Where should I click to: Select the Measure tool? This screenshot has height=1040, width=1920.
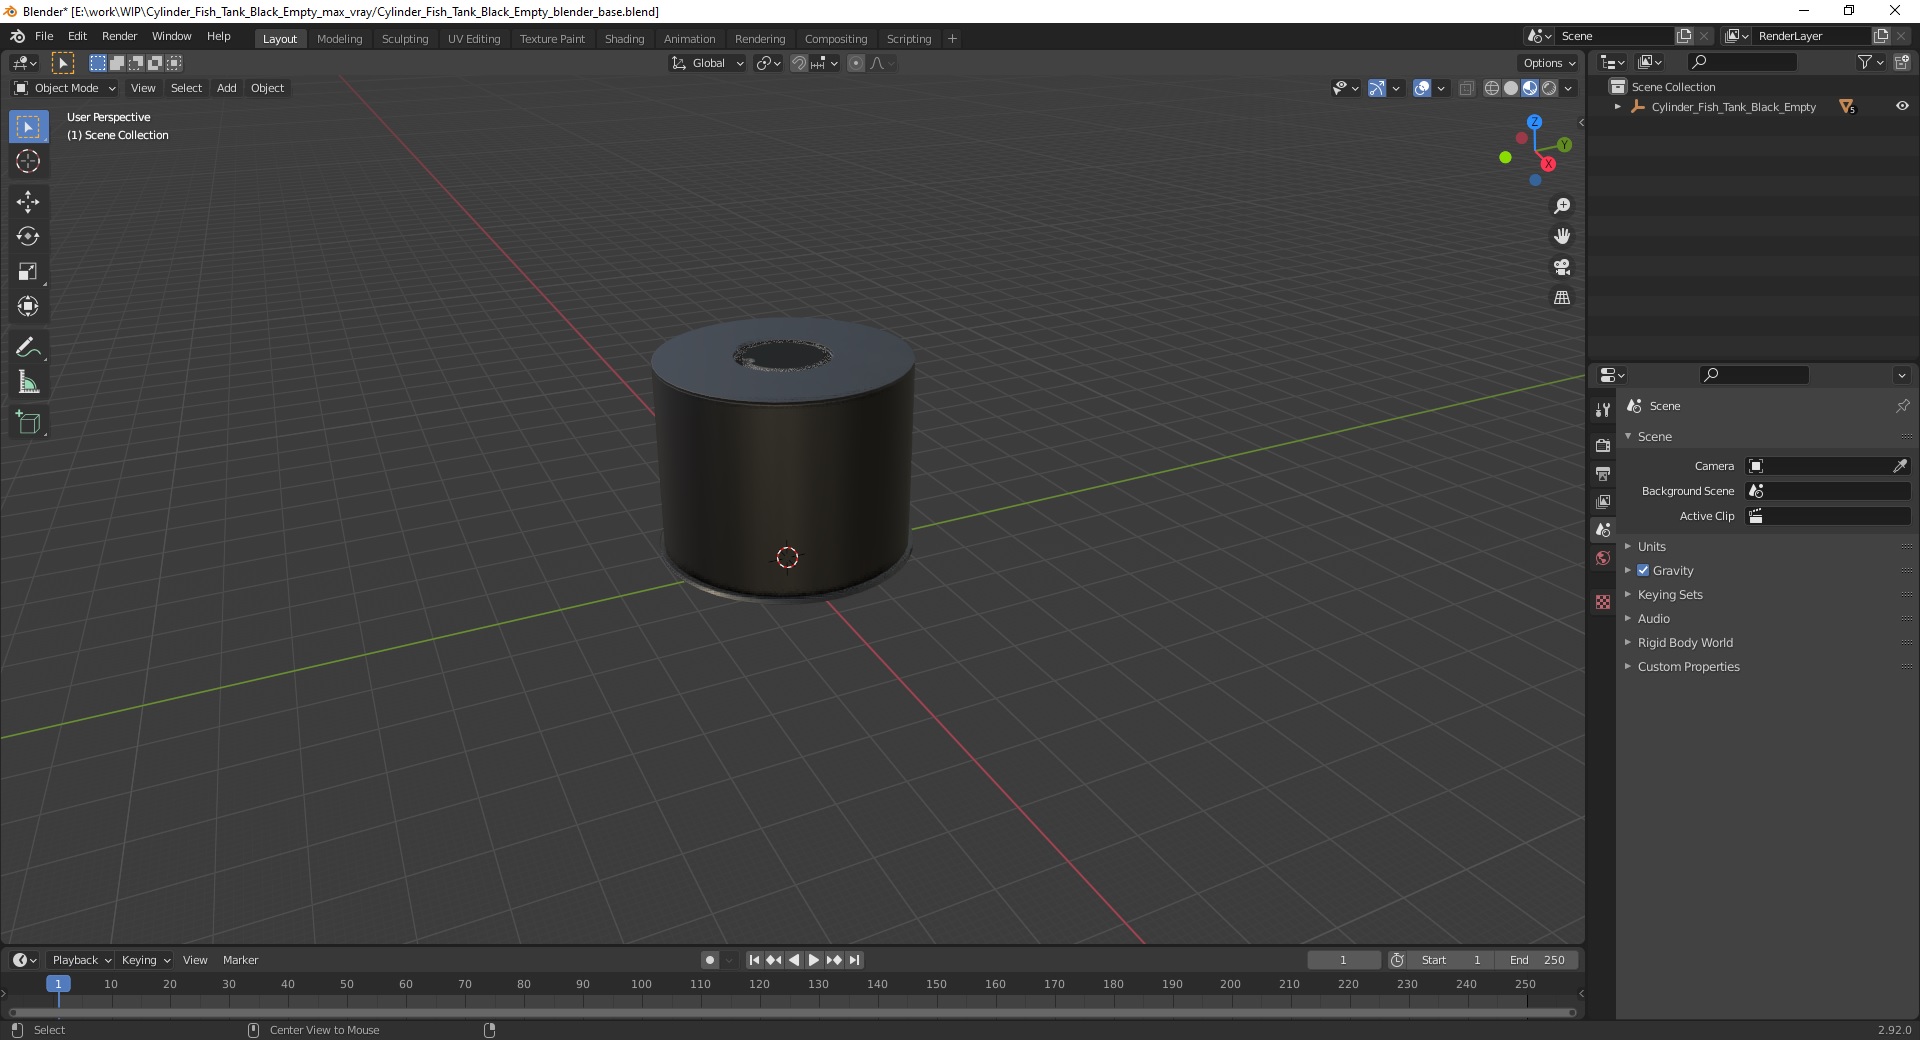click(28, 382)
